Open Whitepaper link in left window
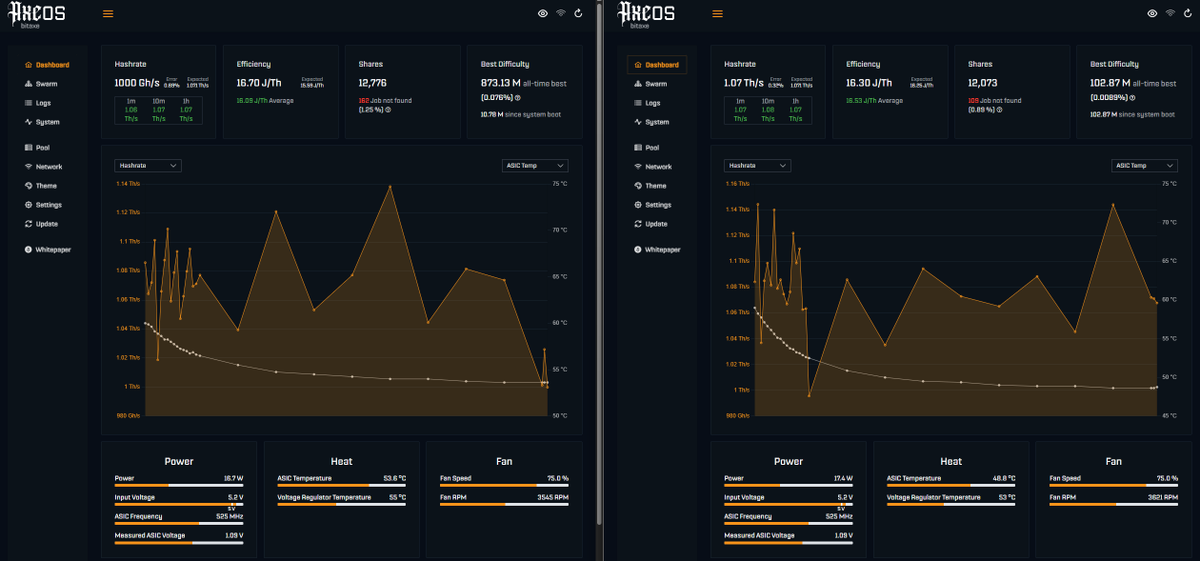The width and height of the screenshot is (1200, 561). (47, 250)
